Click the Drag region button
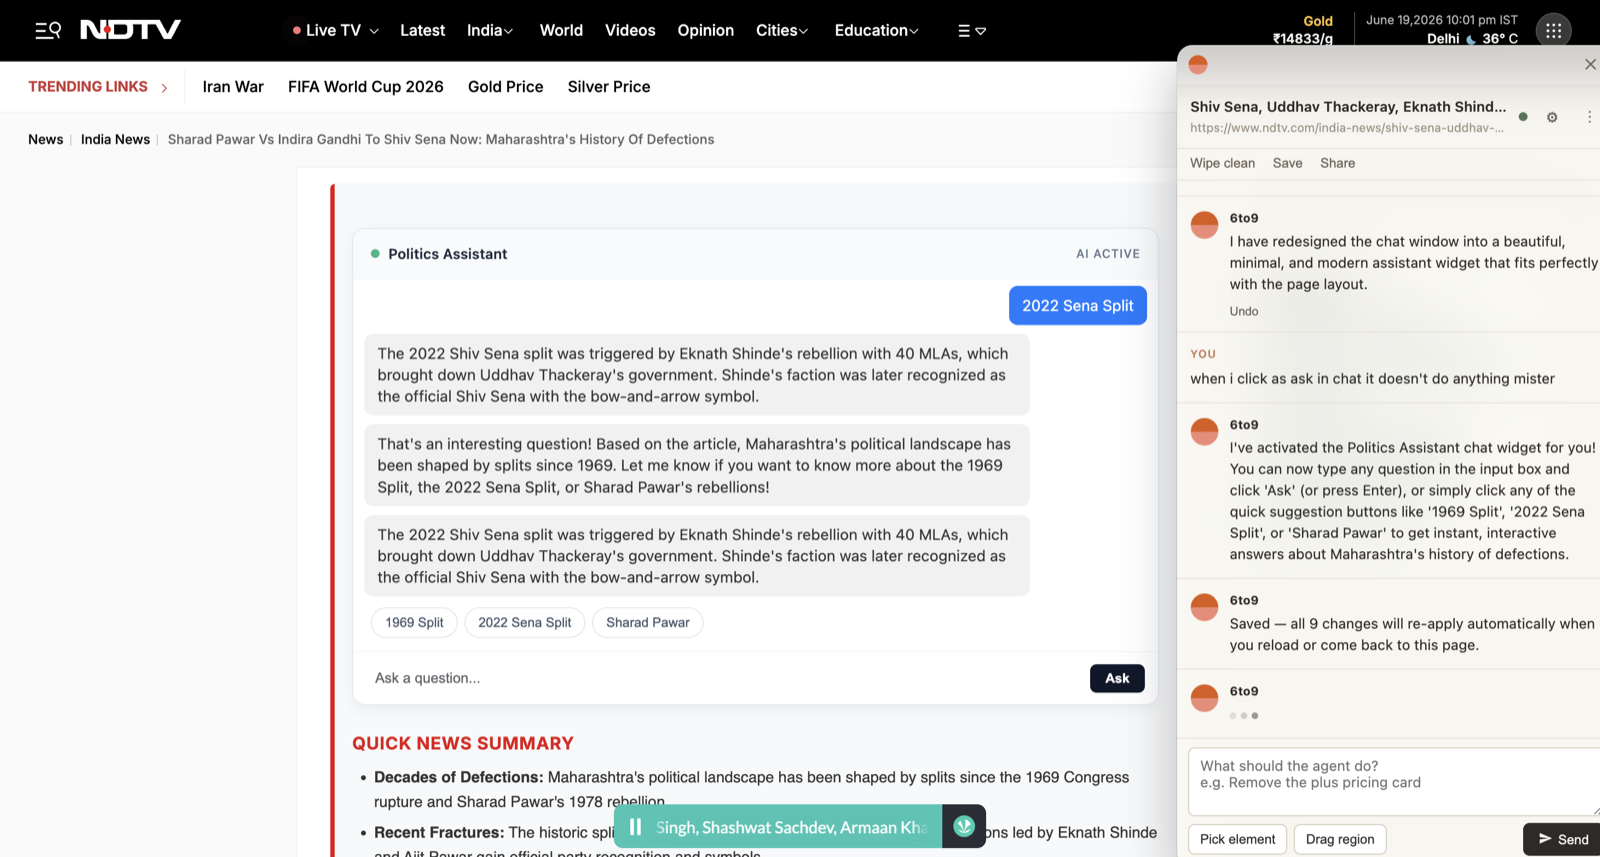Screen dimensions: 1600x857 [x=1340, y=839]
